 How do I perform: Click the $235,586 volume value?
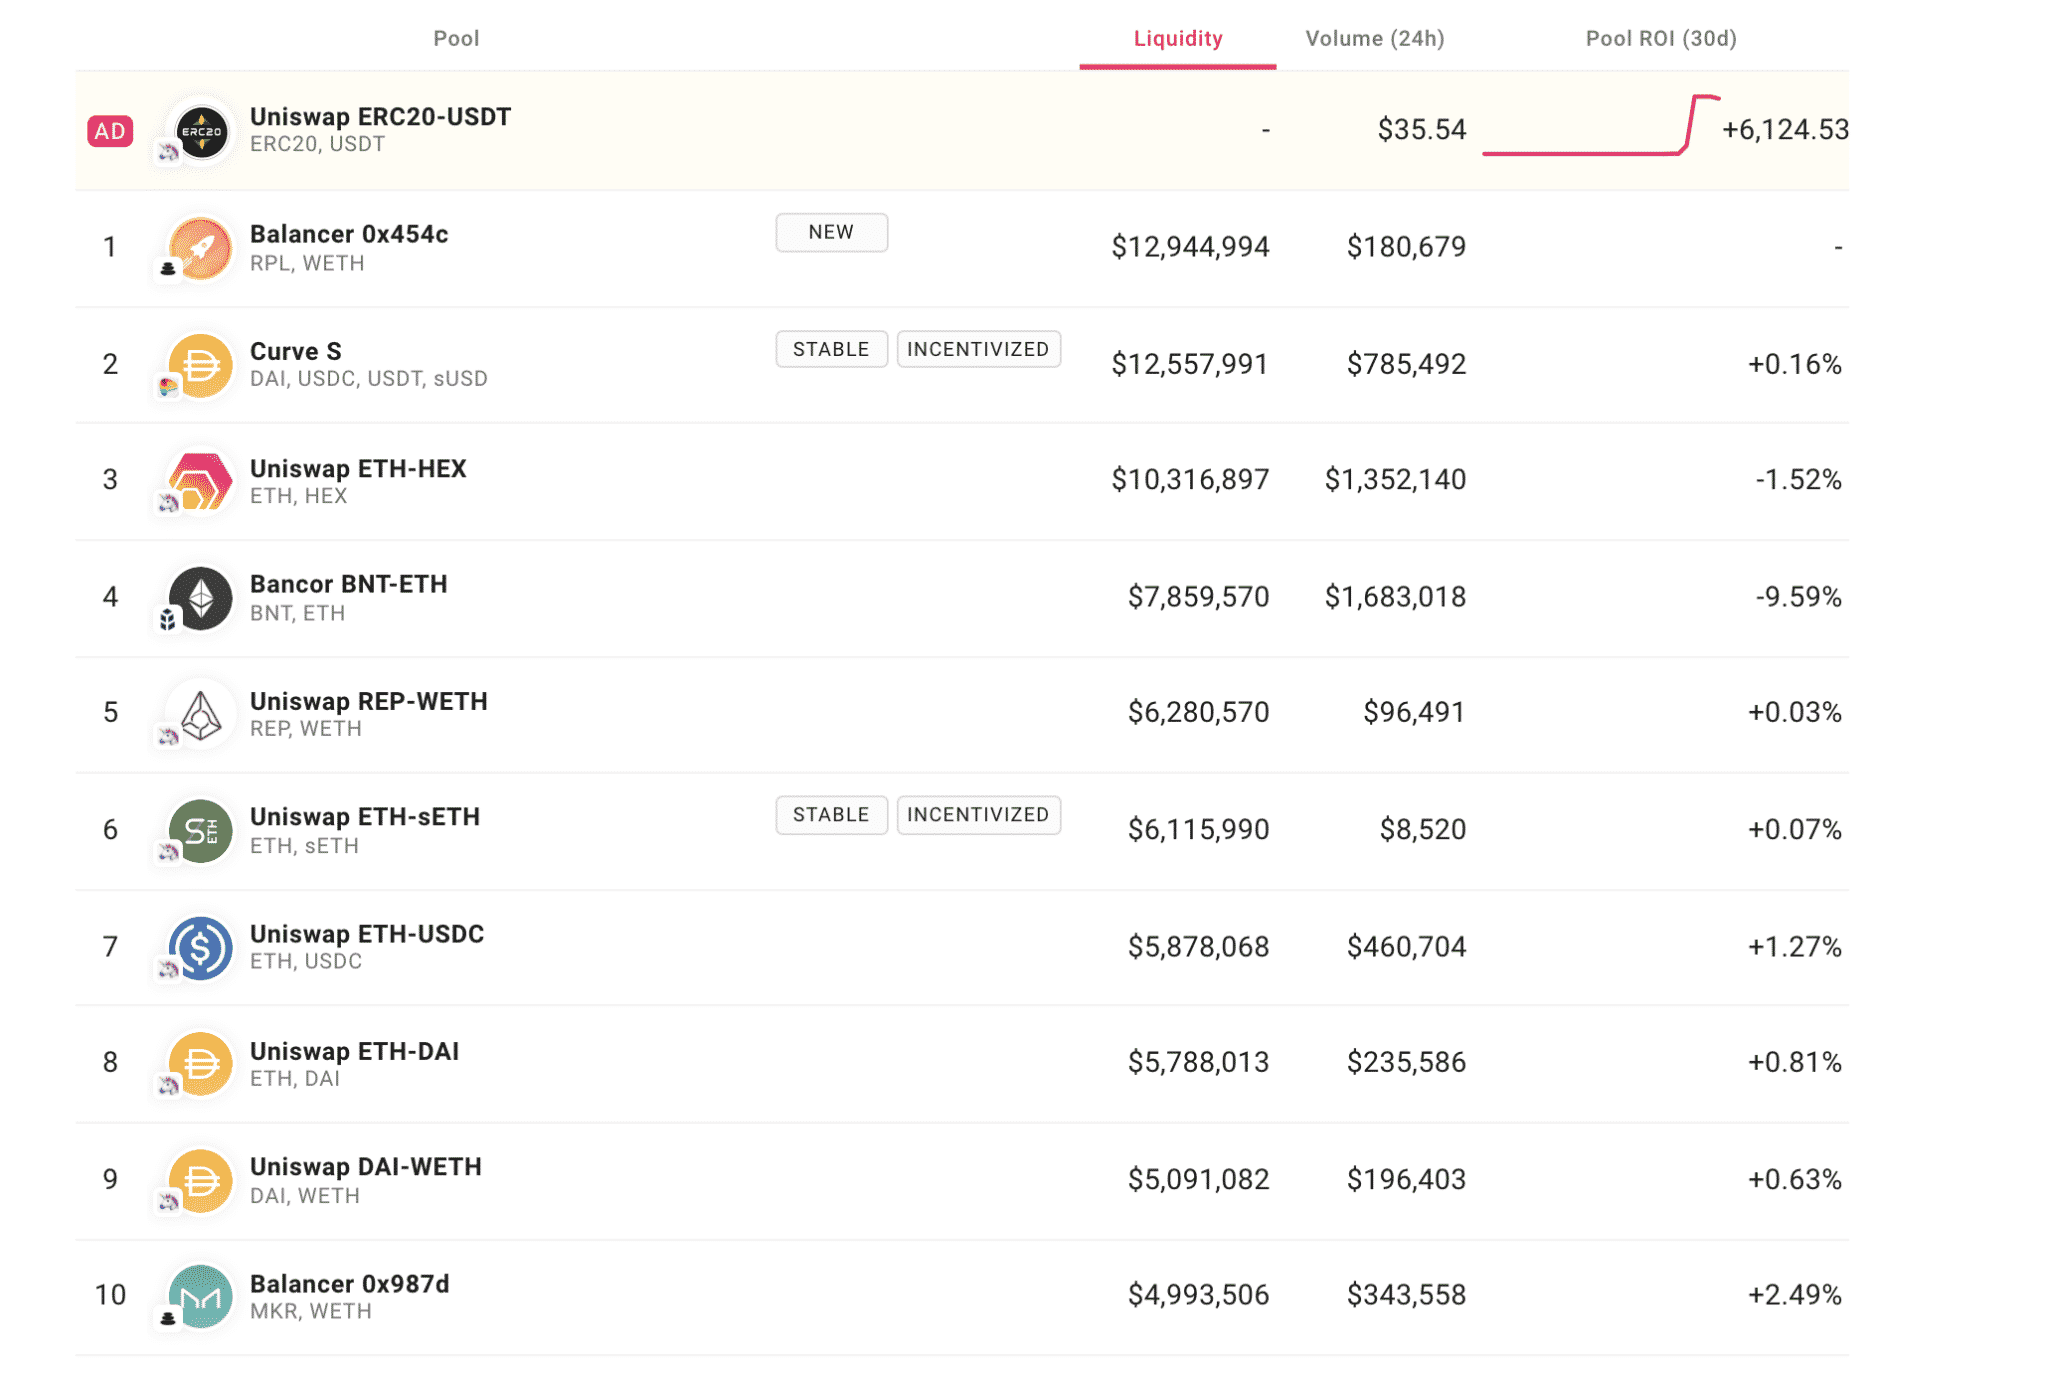click(x=1406, y=1063)
